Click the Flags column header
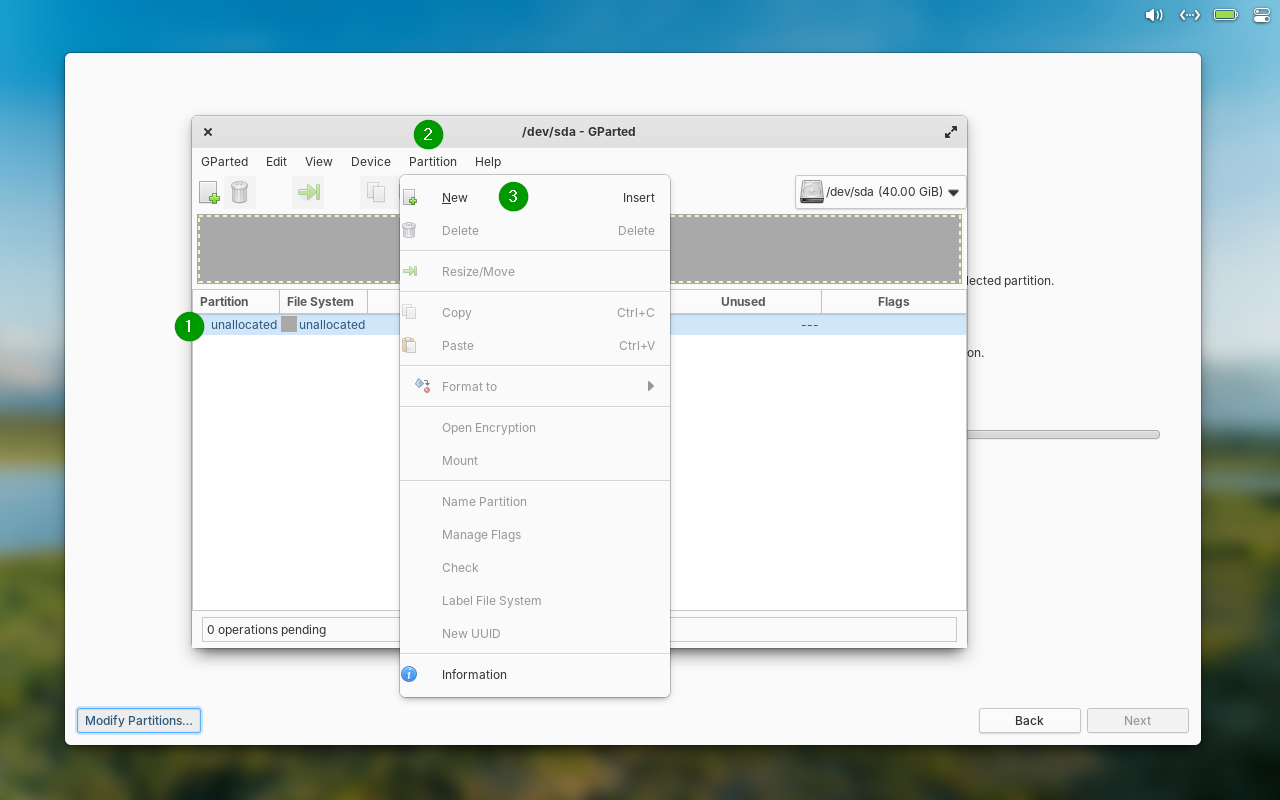The image size is (1280, 800). point(894,302)
